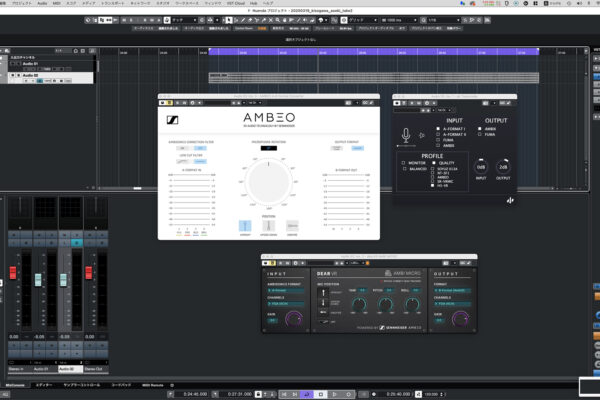
Task: Select endfire mic position in dearVR
Action: [323, 312]
